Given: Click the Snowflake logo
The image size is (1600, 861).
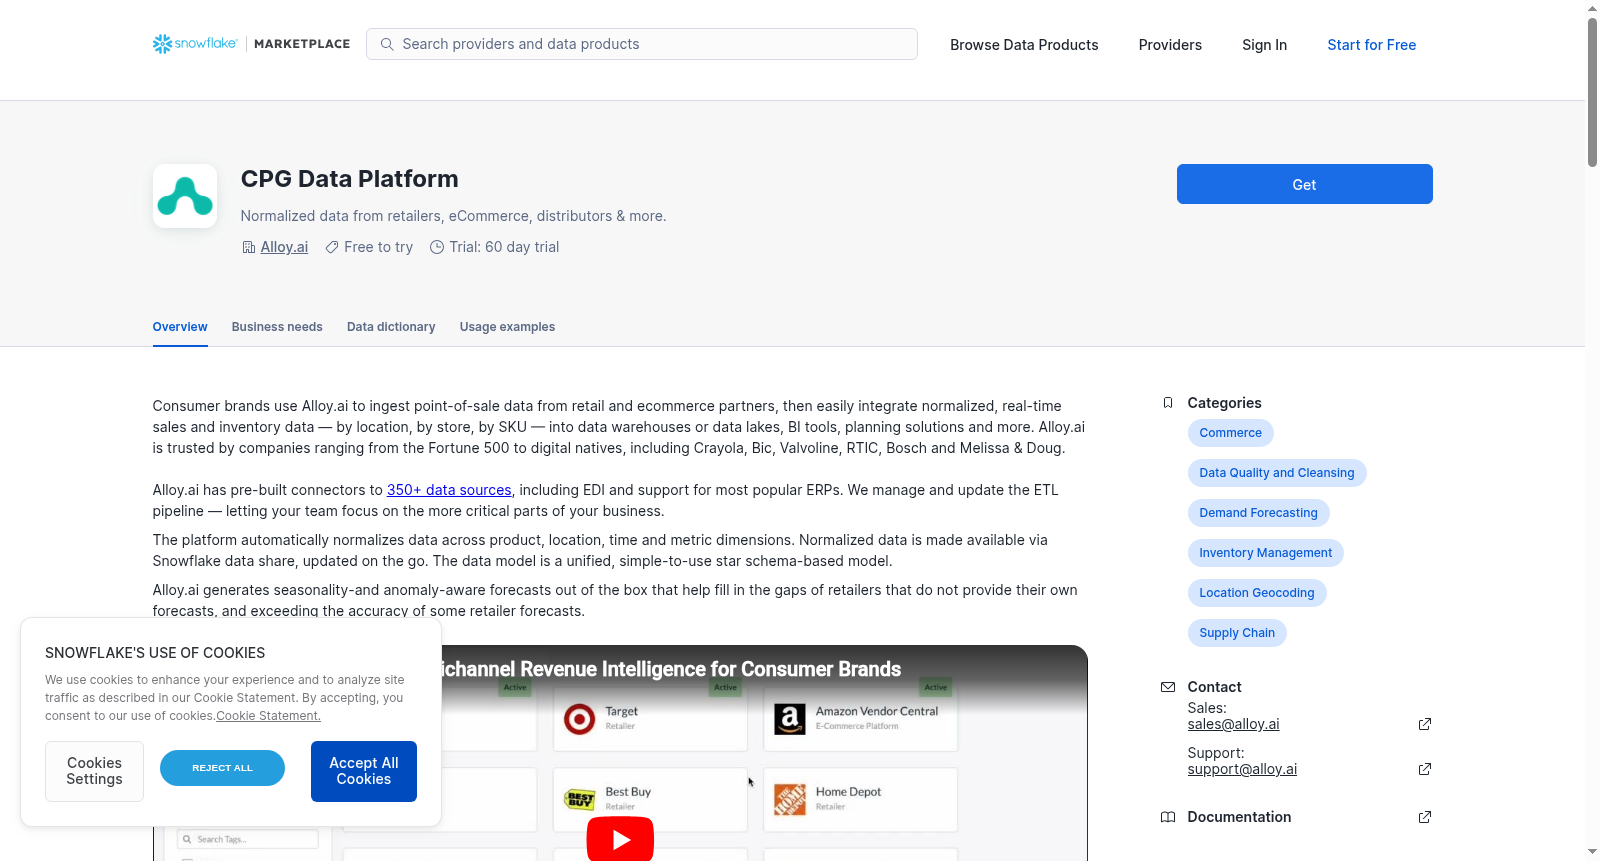Looking at the screenshot, I should [195, 44].
